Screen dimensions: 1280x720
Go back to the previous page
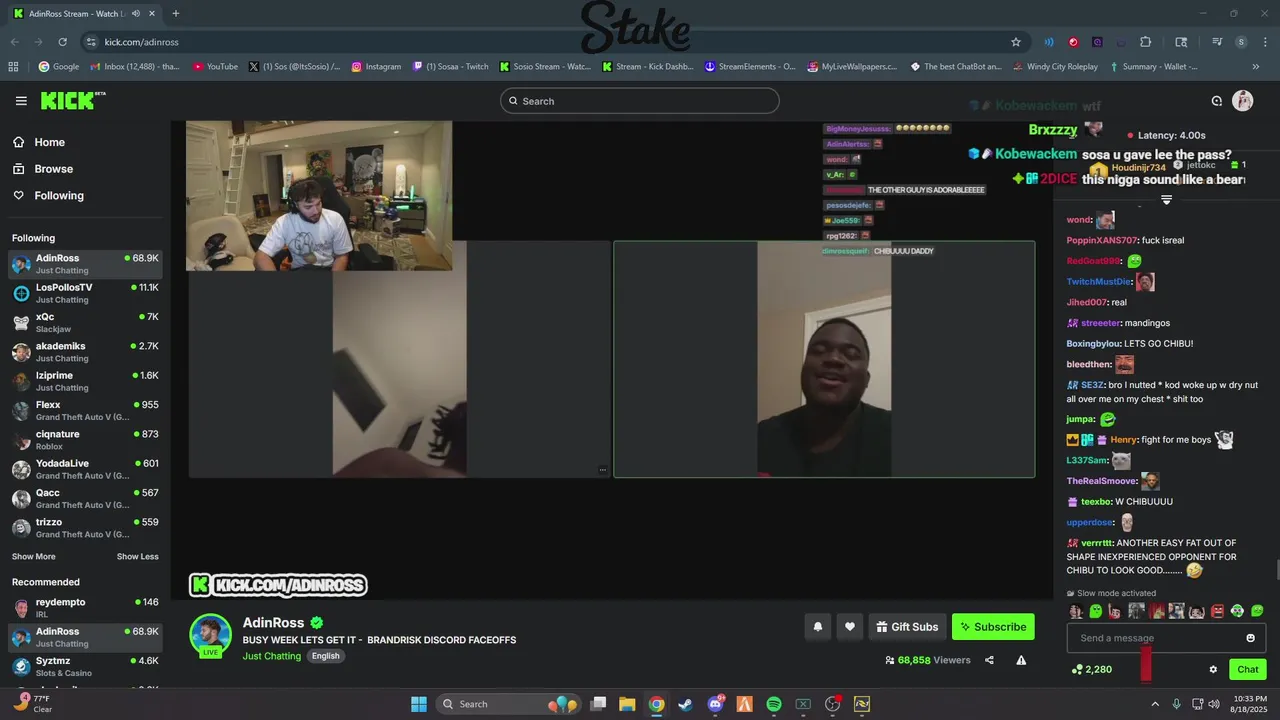14,42
